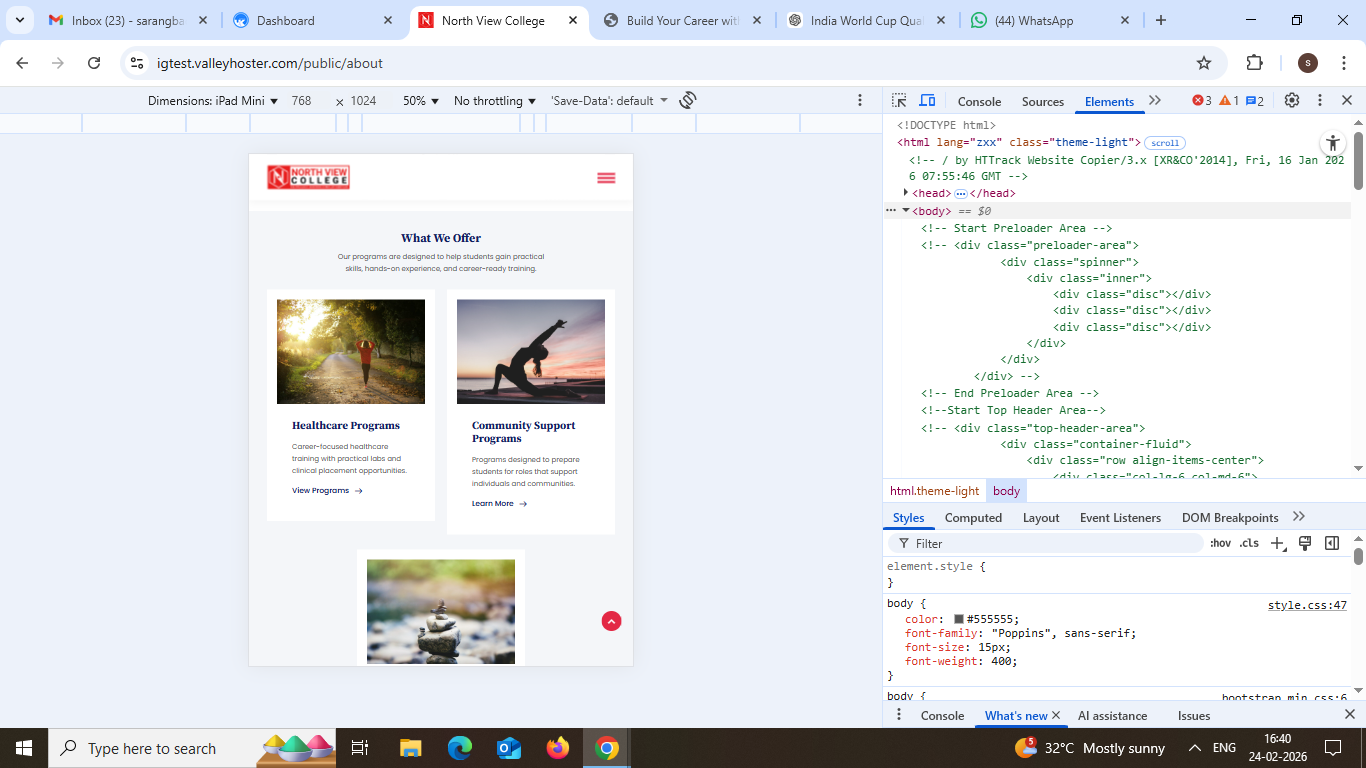The height and width of the screenshot is (768, 1366).
Task: Switch to the Console panel tab
Action: tap(979, 102)
